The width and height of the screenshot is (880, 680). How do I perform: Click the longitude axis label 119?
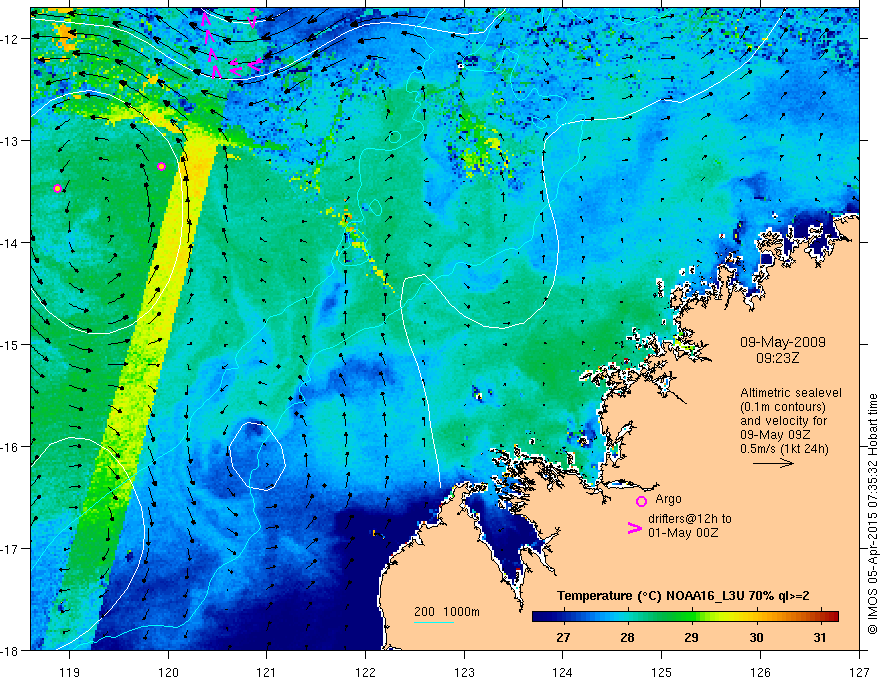click(x=70, y=672)
